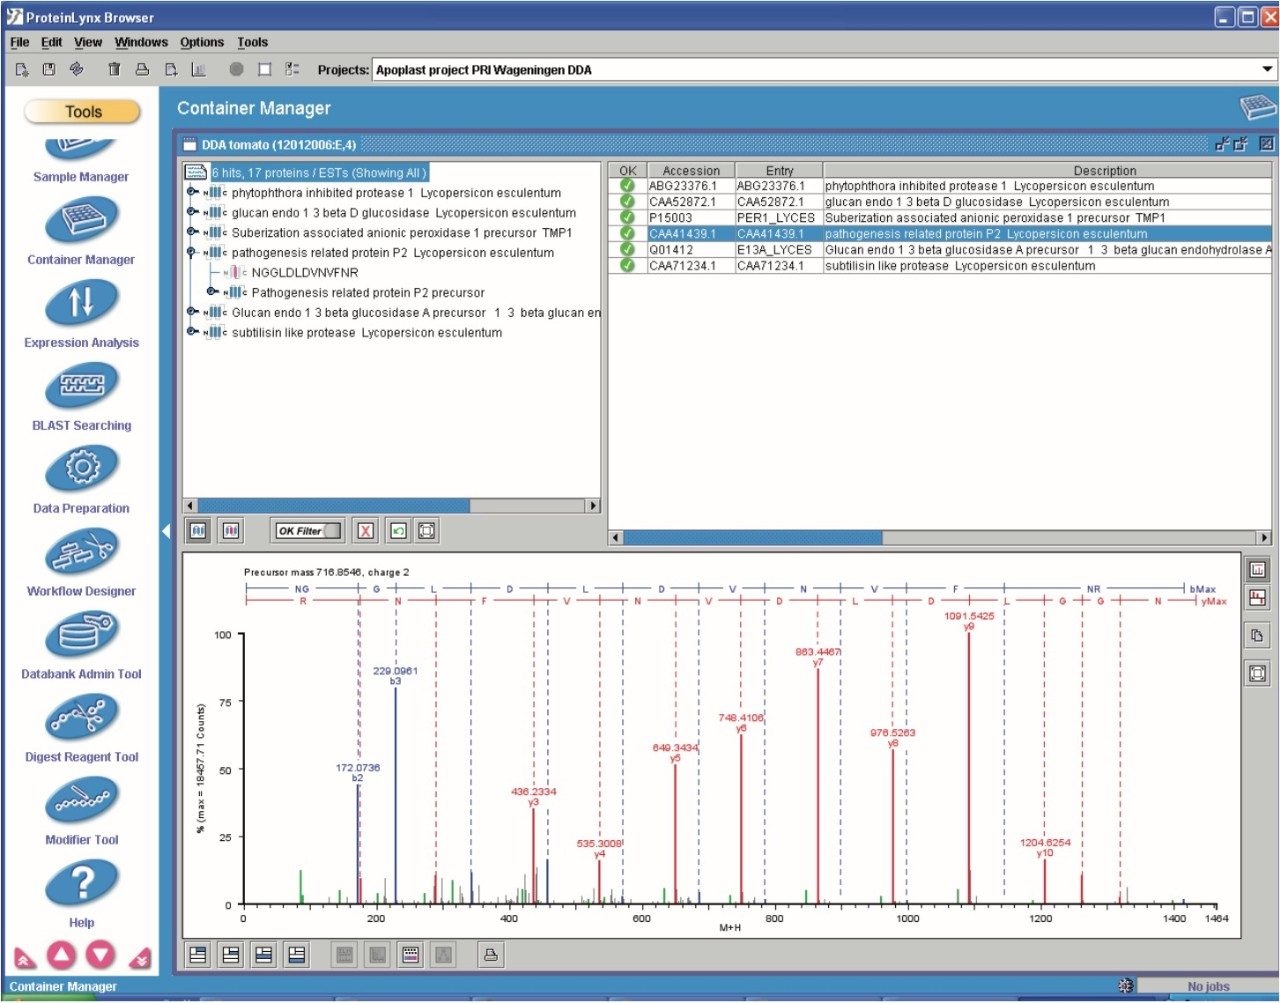Launch the Workflow Designer tool
Viewport: 1280px width, 1003px height.
coord(81,552)
